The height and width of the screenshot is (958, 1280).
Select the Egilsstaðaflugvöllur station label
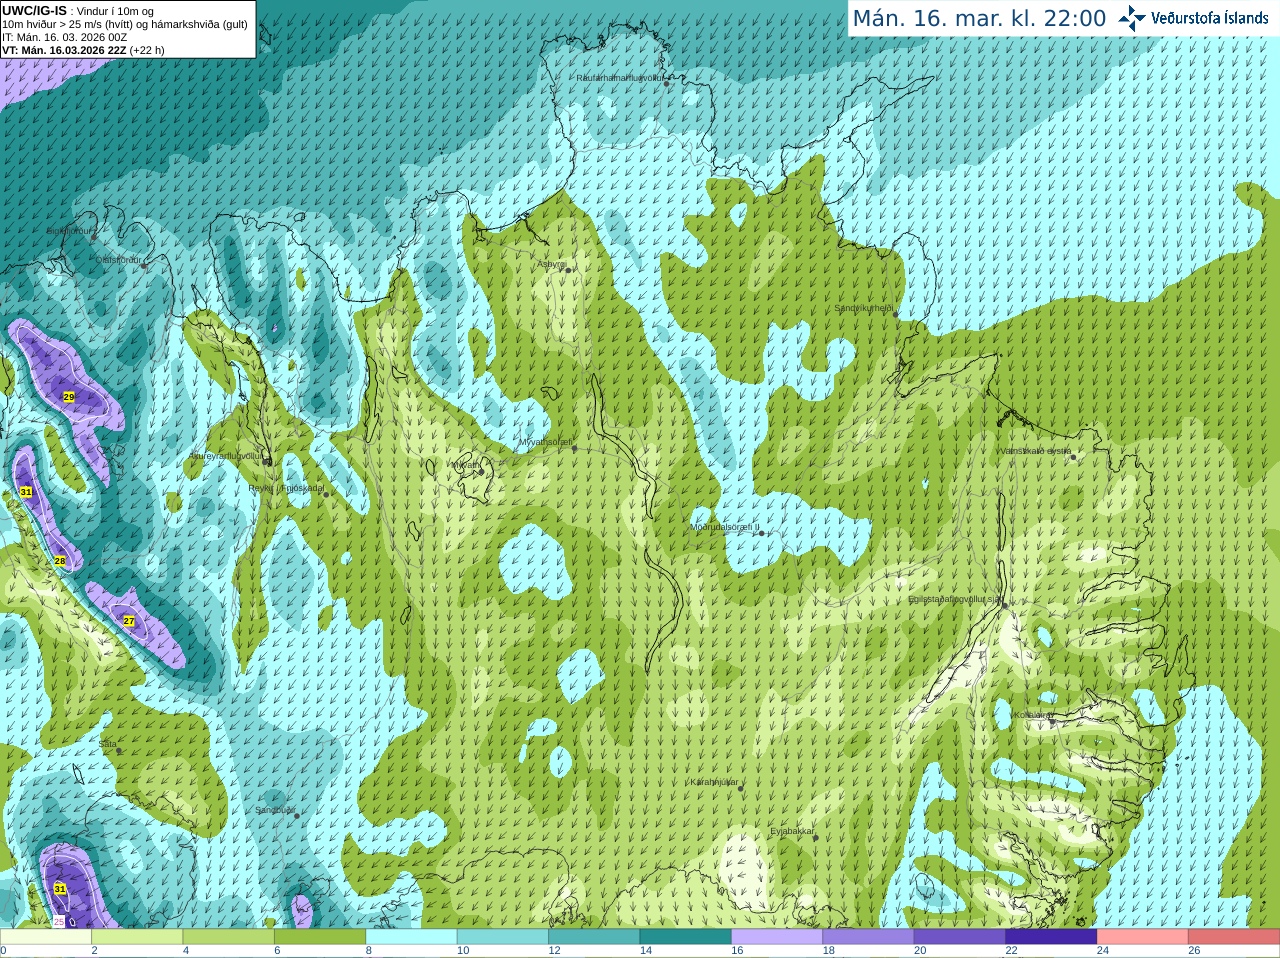tap(955, 599)
